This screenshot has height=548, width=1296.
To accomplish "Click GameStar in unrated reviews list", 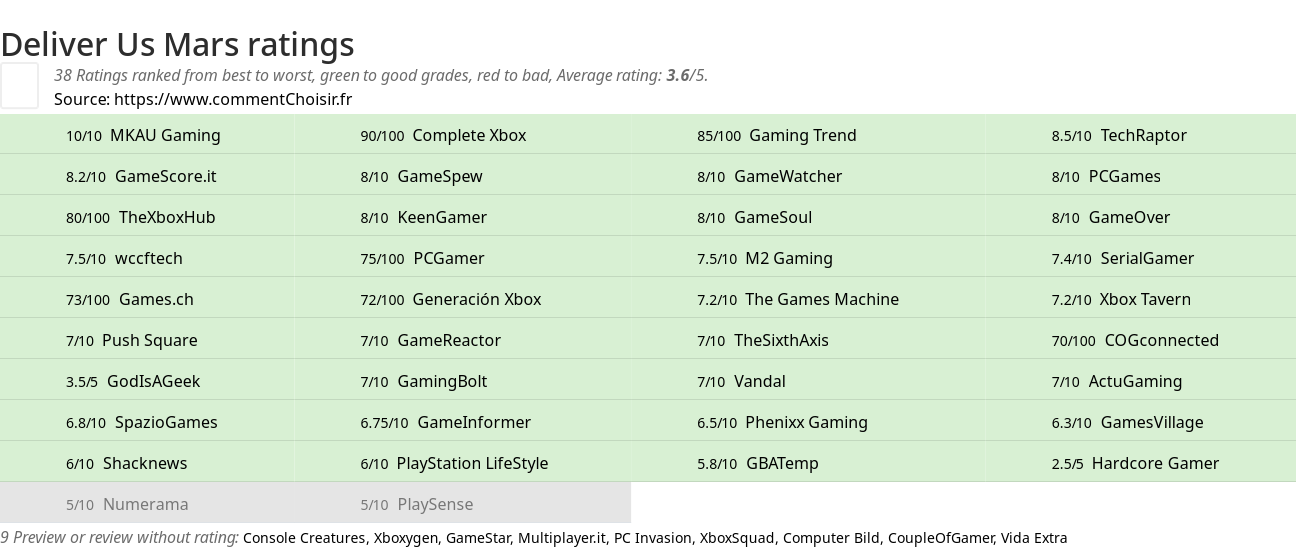I will pyautogui.click(x=477, y=538).
